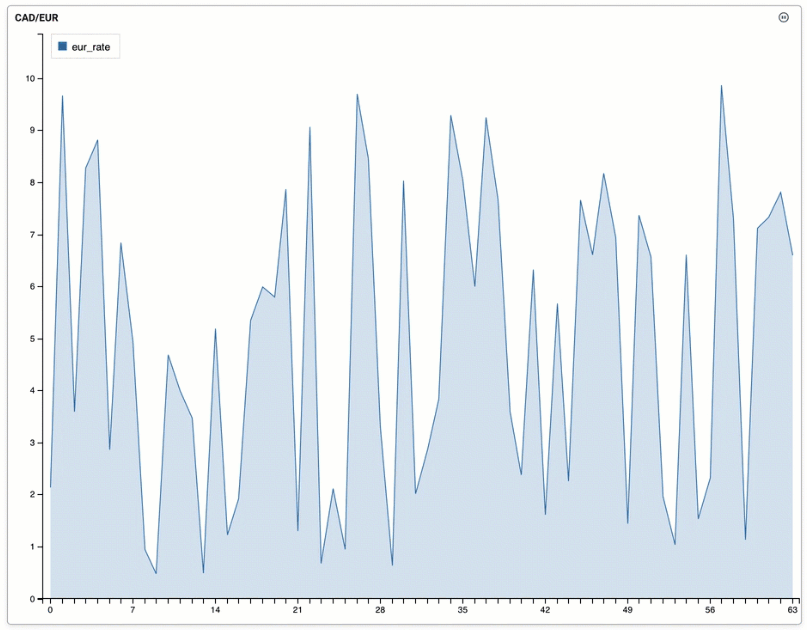Click the x-axis tick label 35
The image size is (807, 630).
(462, 609)
